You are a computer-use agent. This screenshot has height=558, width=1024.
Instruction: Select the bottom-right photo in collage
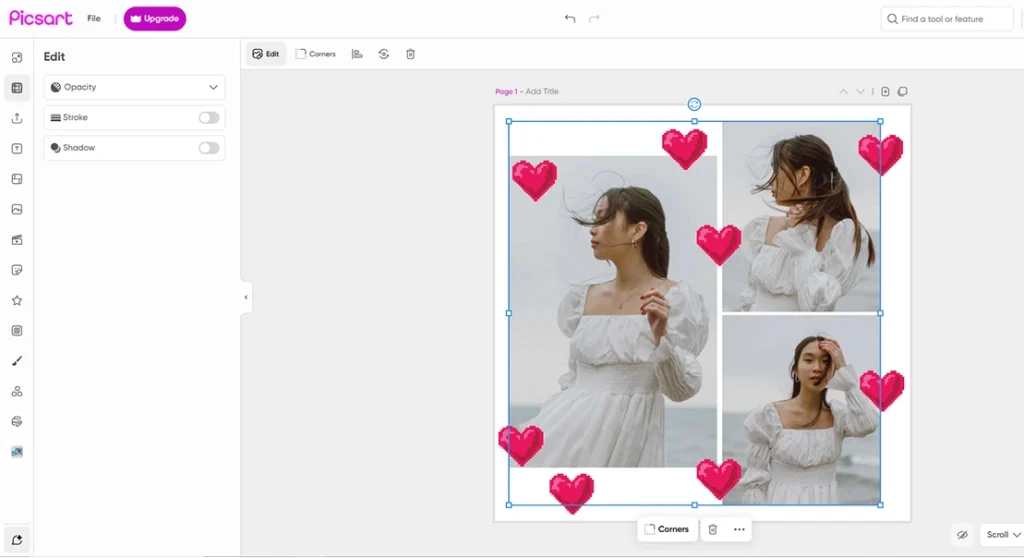[x=801, y=410]
